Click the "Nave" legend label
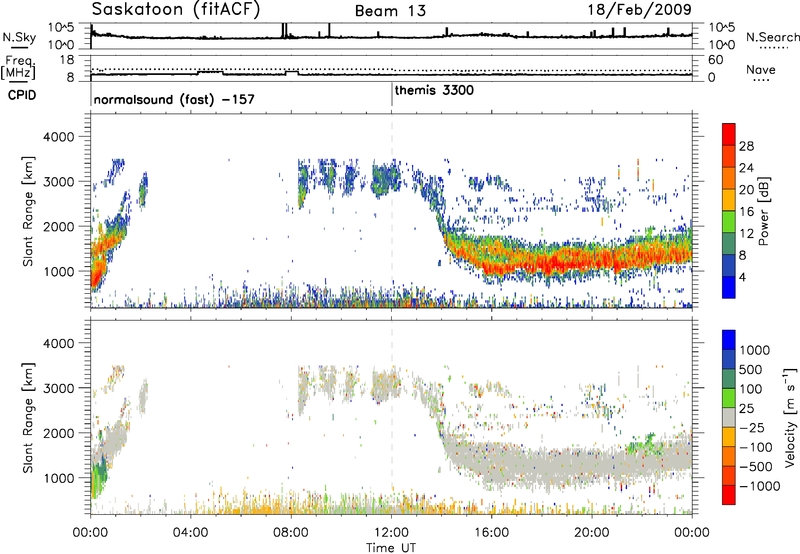The image size is (800, 554). pyautogui.click(x=761, y=69)
